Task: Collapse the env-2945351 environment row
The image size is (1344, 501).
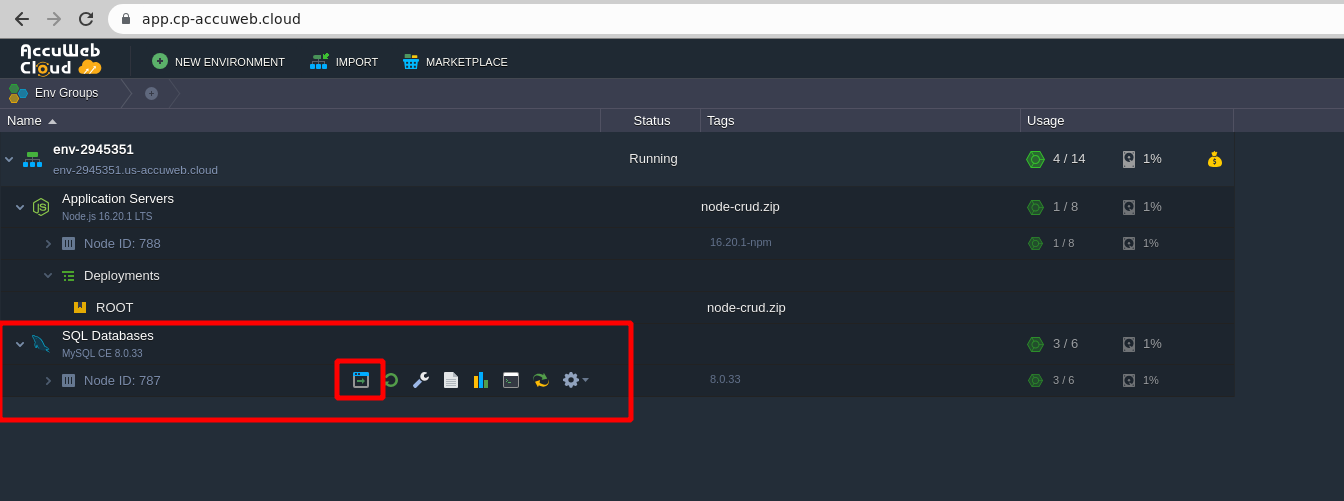Action: (9, 159)
